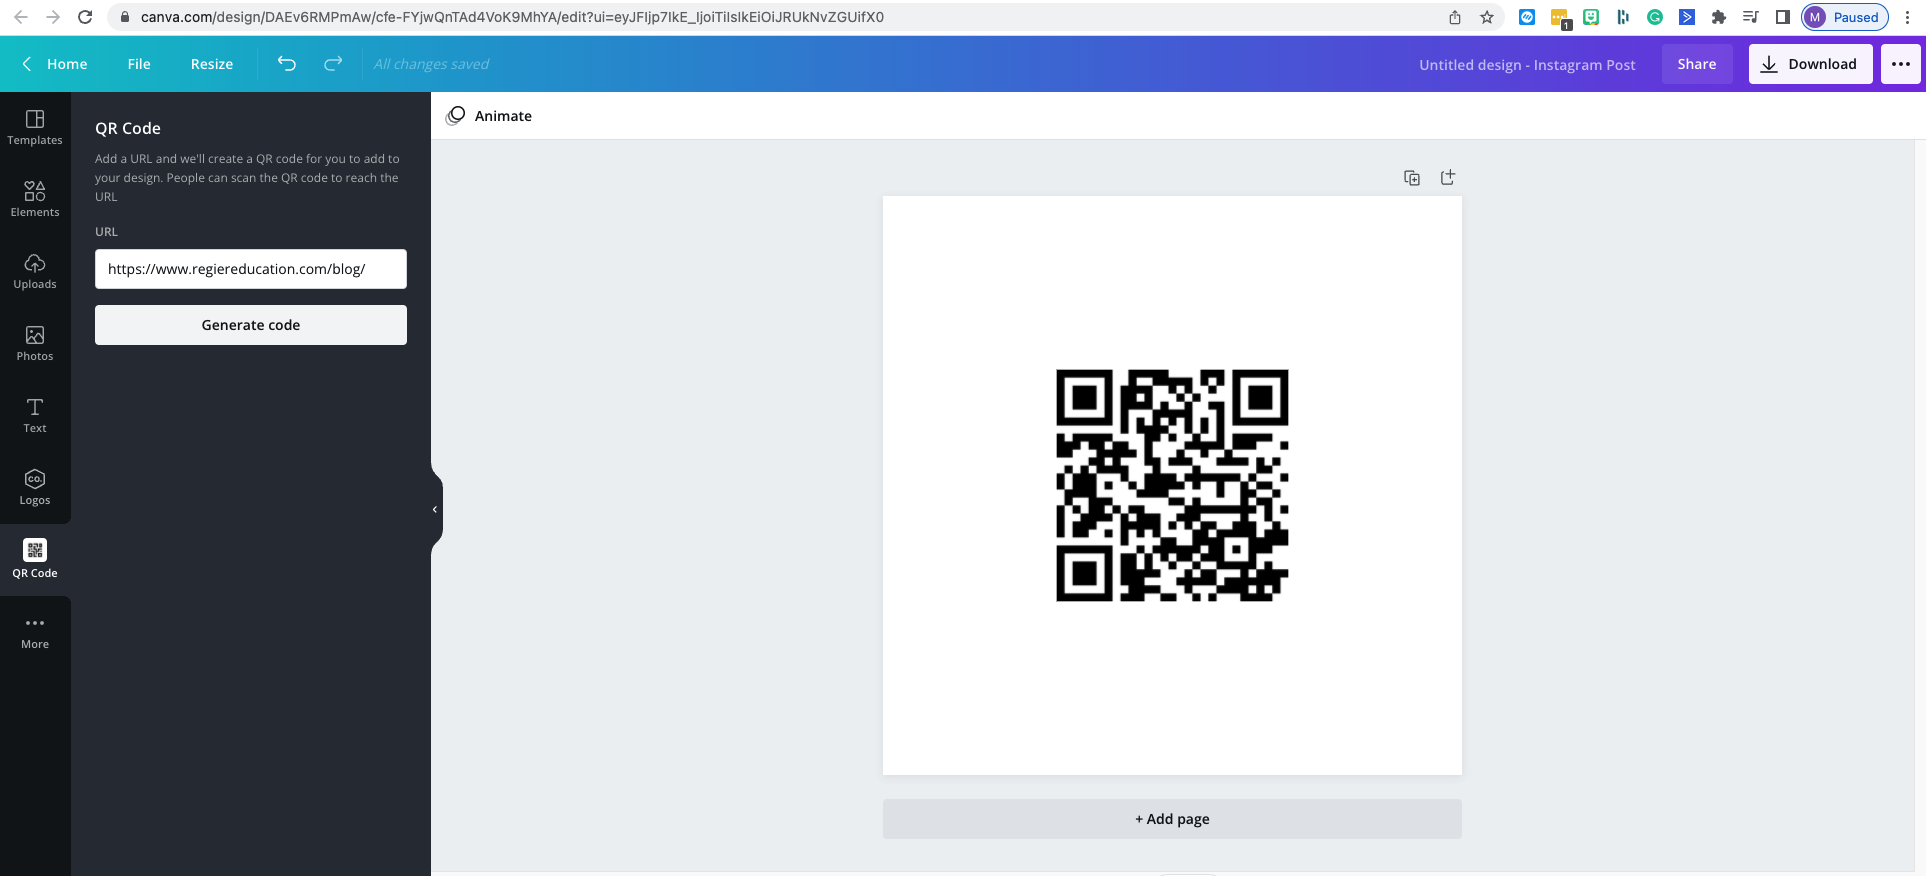Screen dimensions: 1926x876
Task: Click the browser share page icon
Action: (x=1455, y=17)
